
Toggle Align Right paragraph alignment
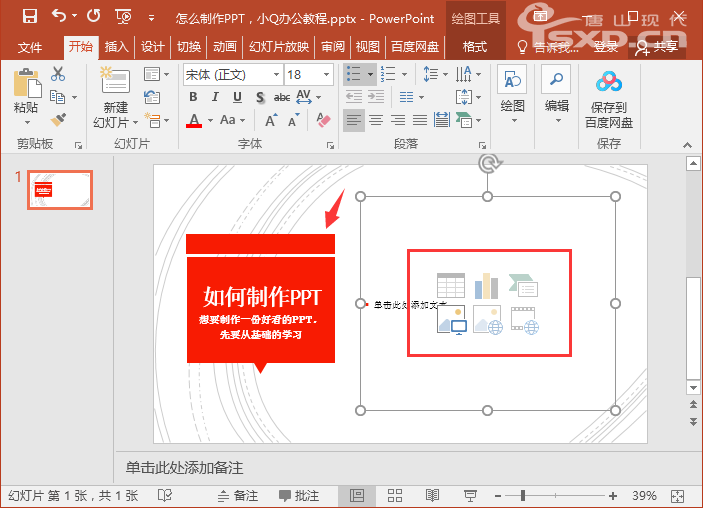coord(398,120)
